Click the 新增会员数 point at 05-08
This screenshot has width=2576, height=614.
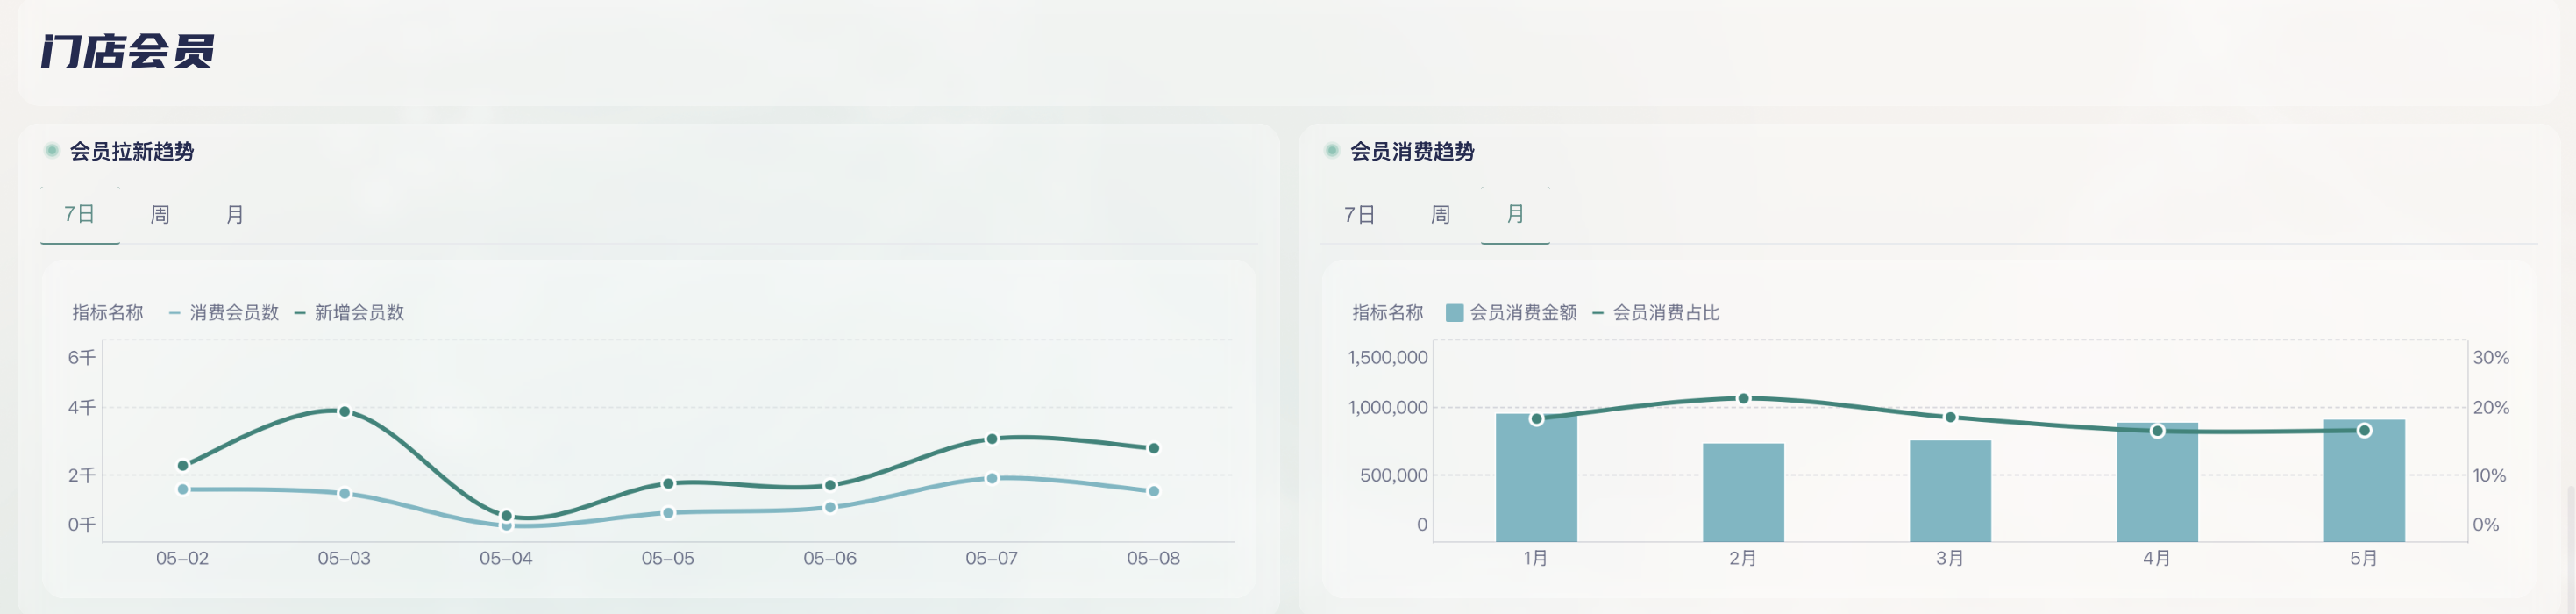pyautogui.click(x=1153, y=448)
